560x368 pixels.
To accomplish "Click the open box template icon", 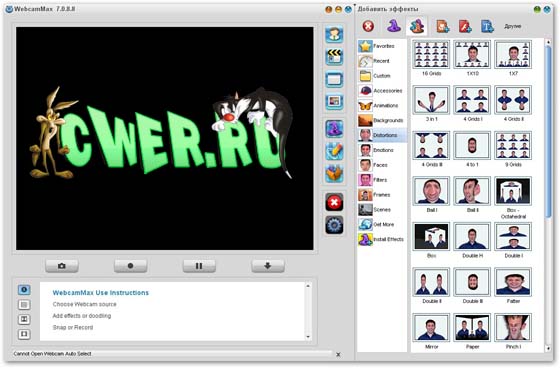I will [334, 174].
